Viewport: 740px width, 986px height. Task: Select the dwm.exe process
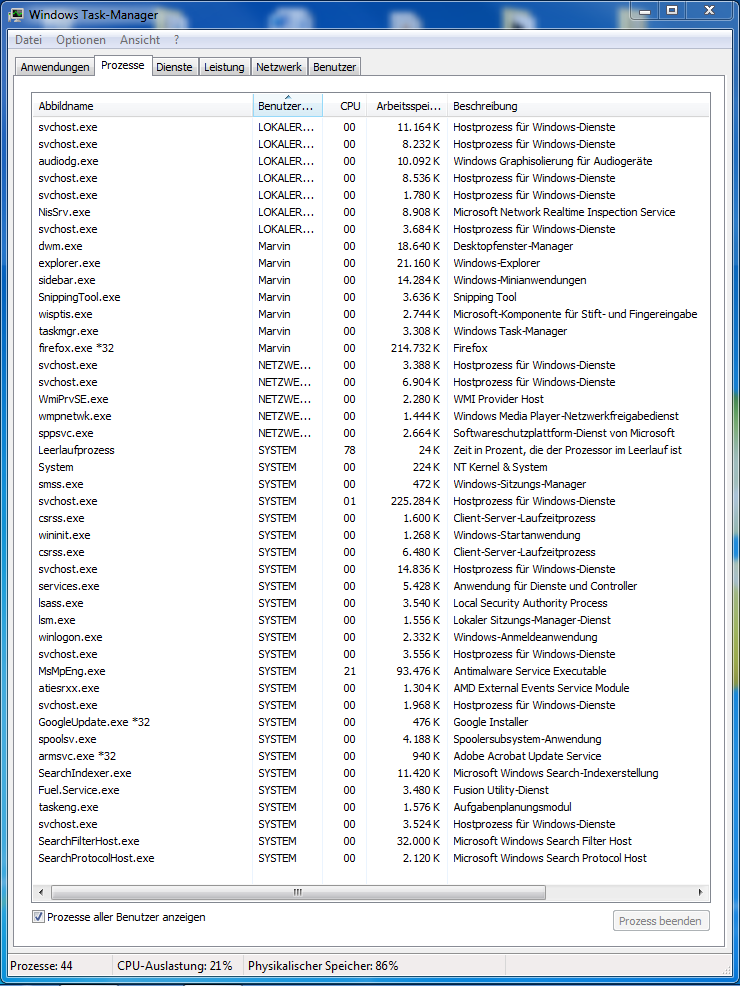pyautogui.click(x=371, y=246)
